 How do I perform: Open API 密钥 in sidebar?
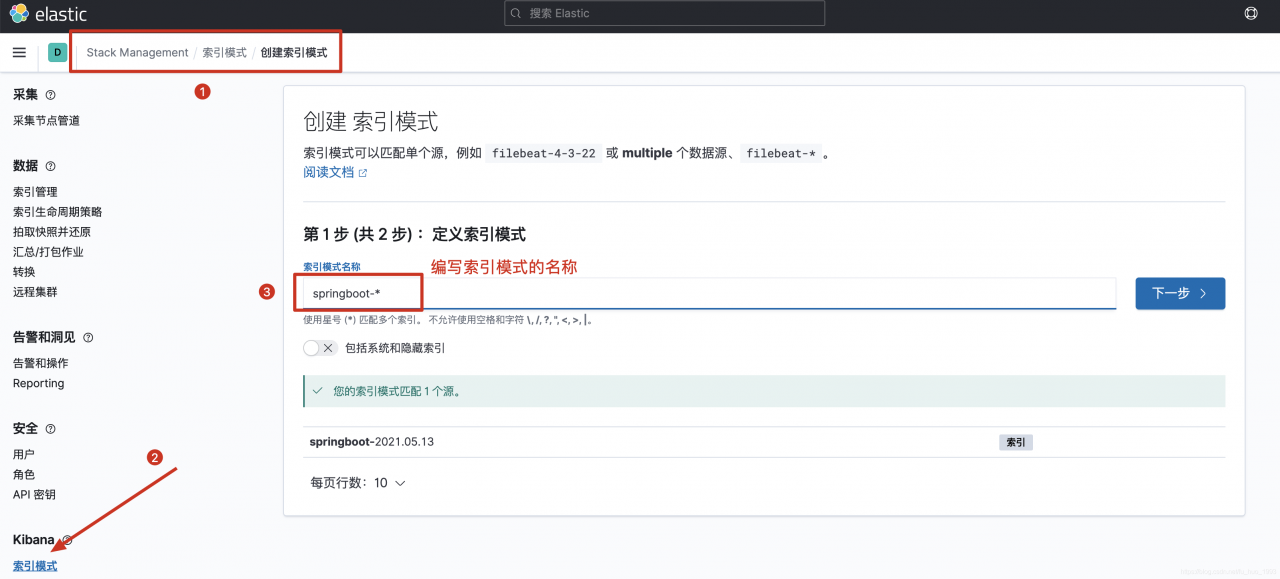coord(34,494)
